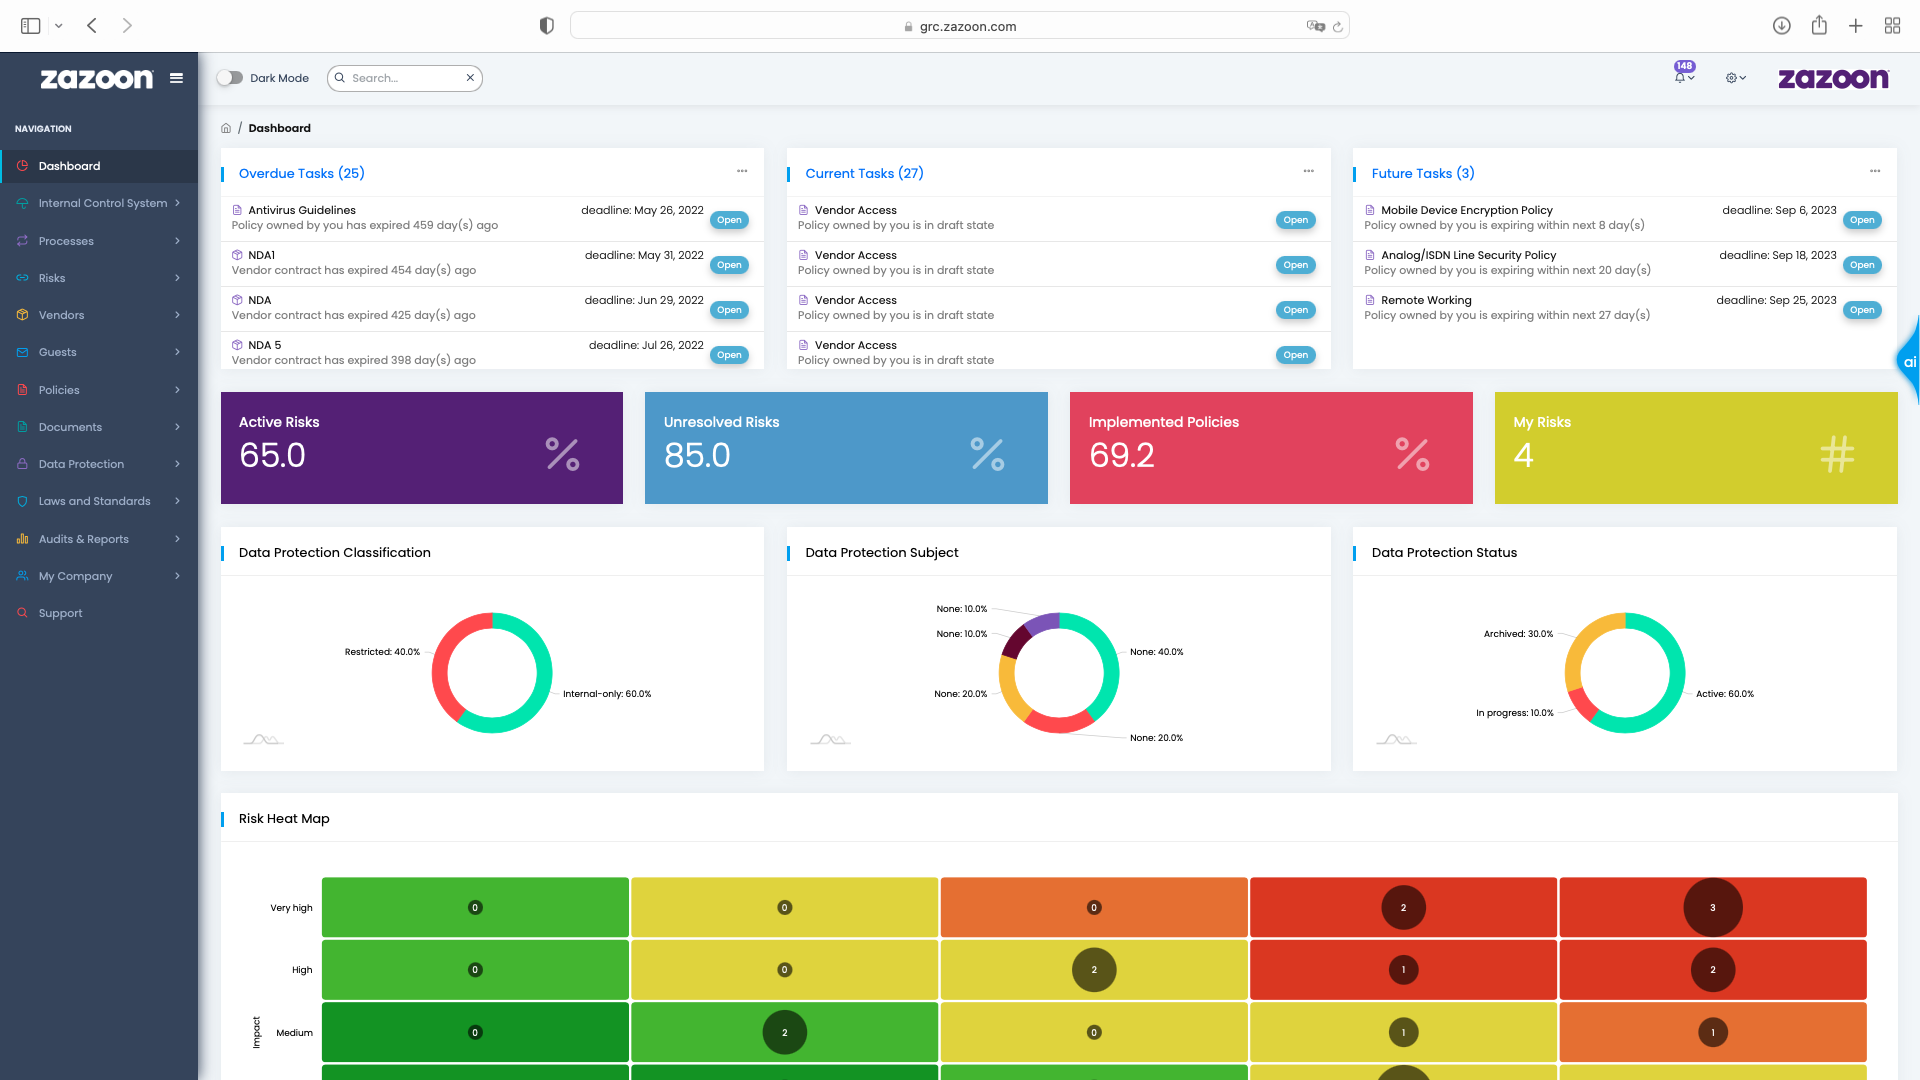Image resolution: width=1920 pixels, height=1080 pixels.
Task: Click the Processes icon in the sidebar
Action: (x=22, y=241)
